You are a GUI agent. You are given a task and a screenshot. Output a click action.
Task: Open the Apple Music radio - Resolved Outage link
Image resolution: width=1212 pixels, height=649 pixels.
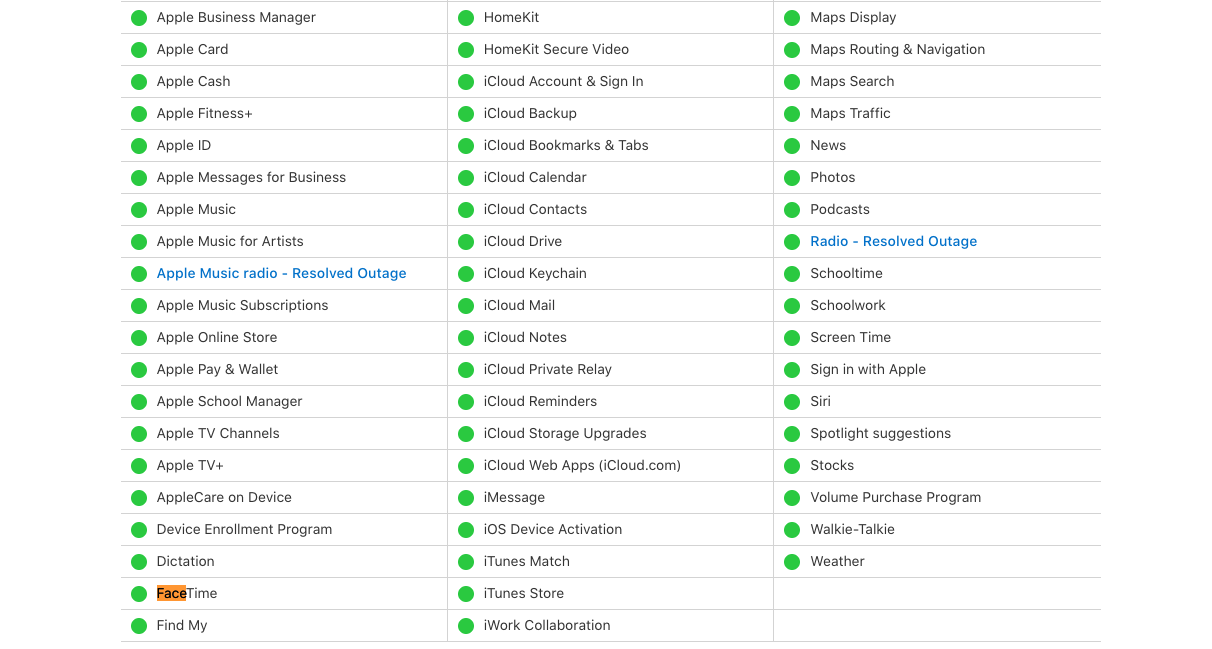(x=281, y=273)
